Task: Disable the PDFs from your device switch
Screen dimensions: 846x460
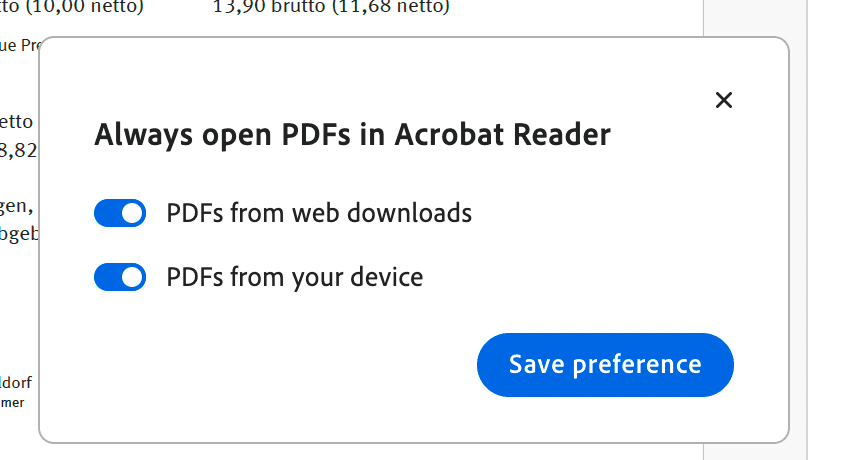Action: [120, 277]
